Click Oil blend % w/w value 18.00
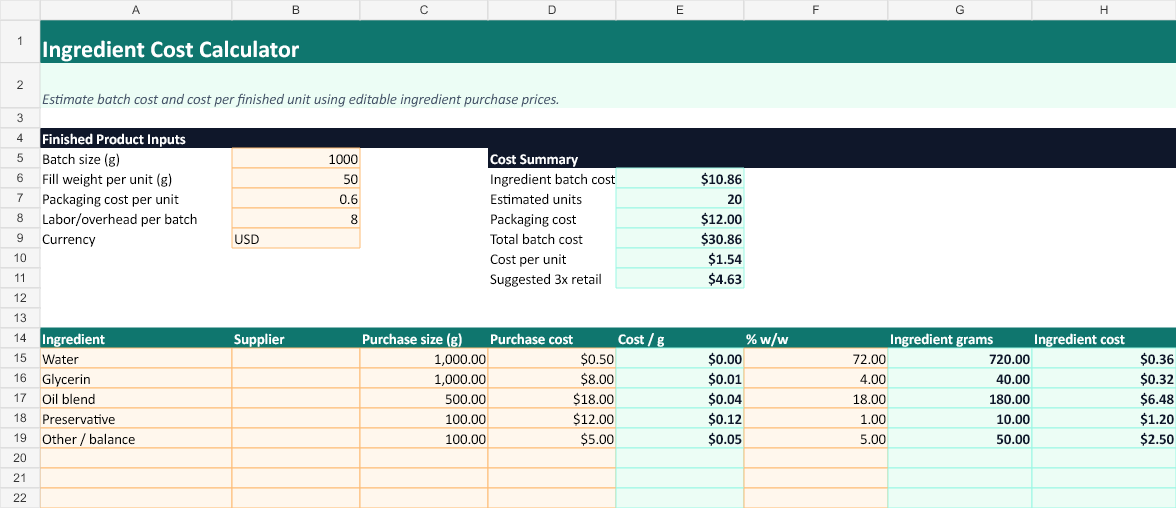Screen dimensions: 1176x508 816,398
